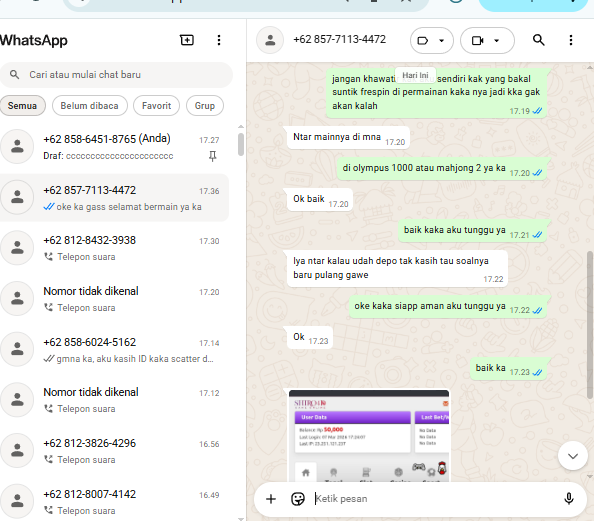Open the received screenshot image thumbnail
Image resolution: width=594 pixels, height=521 pixels.
[369, 436]
